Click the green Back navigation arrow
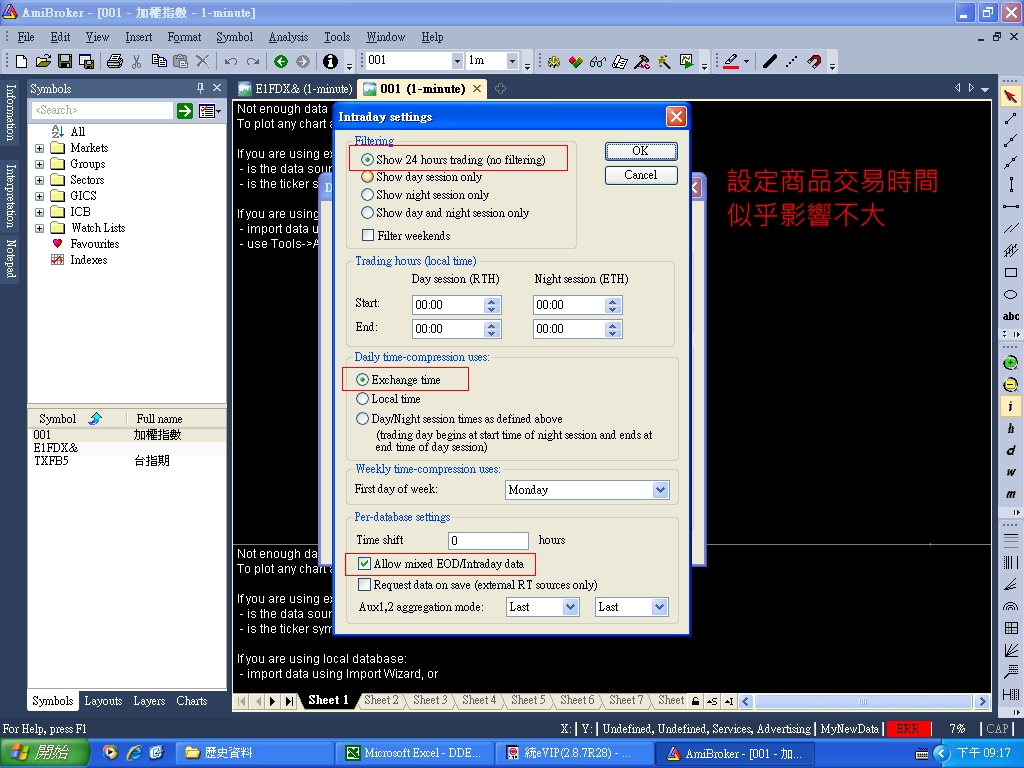The image size is (1024, 768). click(x=281, y=61)
